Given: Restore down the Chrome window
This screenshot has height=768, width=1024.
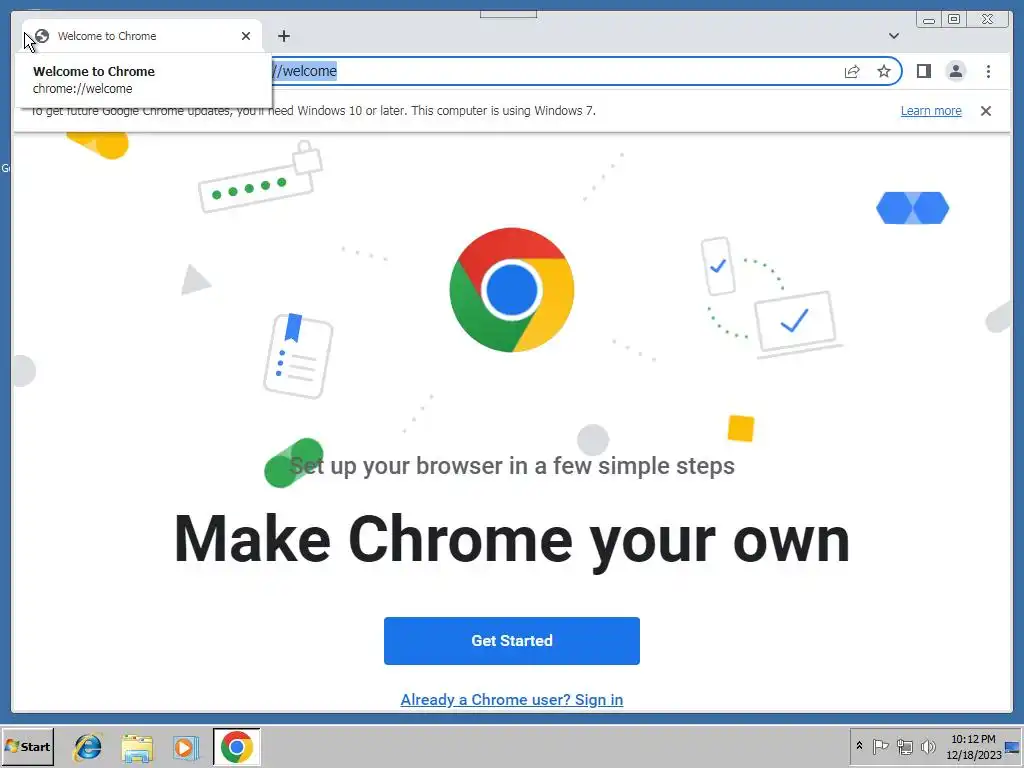Looking at the screenshot, I should [x=953, y=19].
